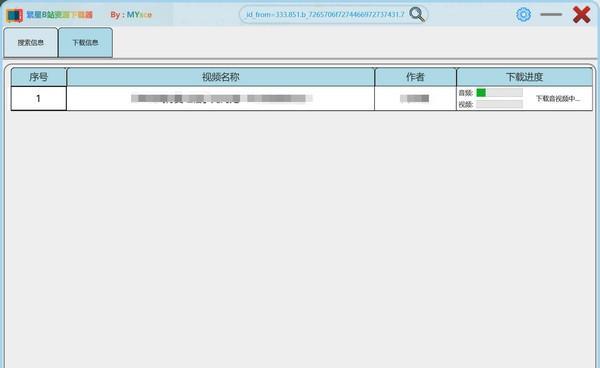Click the app title text in title bar
Viewport: 600px width, 368px height.
[59, 15]
